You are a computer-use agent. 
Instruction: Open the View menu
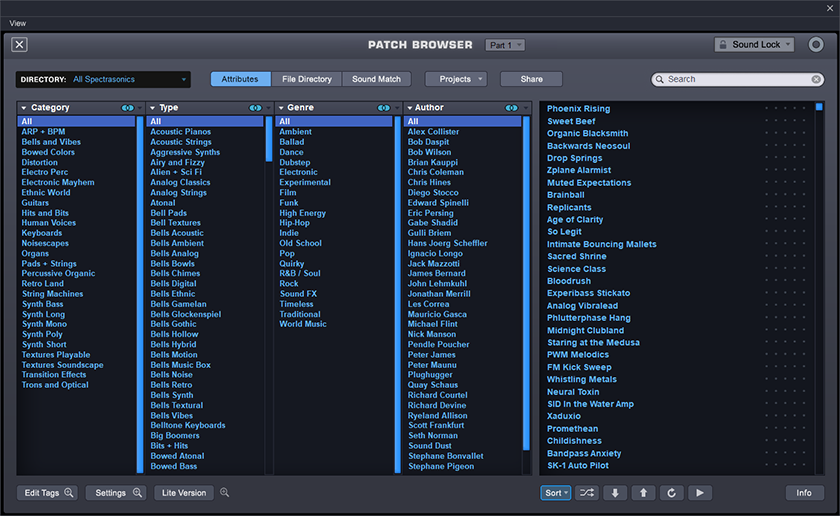tap(18, 23)
